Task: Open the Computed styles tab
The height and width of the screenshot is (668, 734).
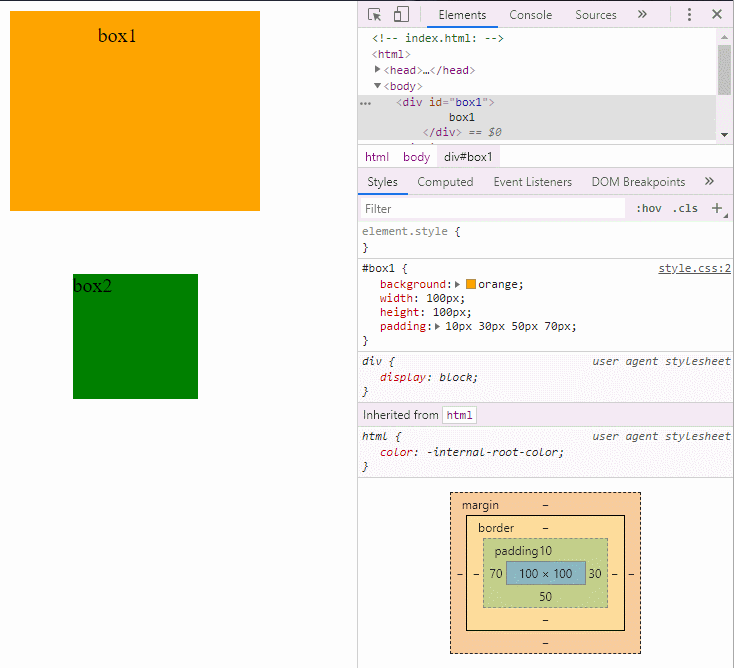Action: click(445, 182)
